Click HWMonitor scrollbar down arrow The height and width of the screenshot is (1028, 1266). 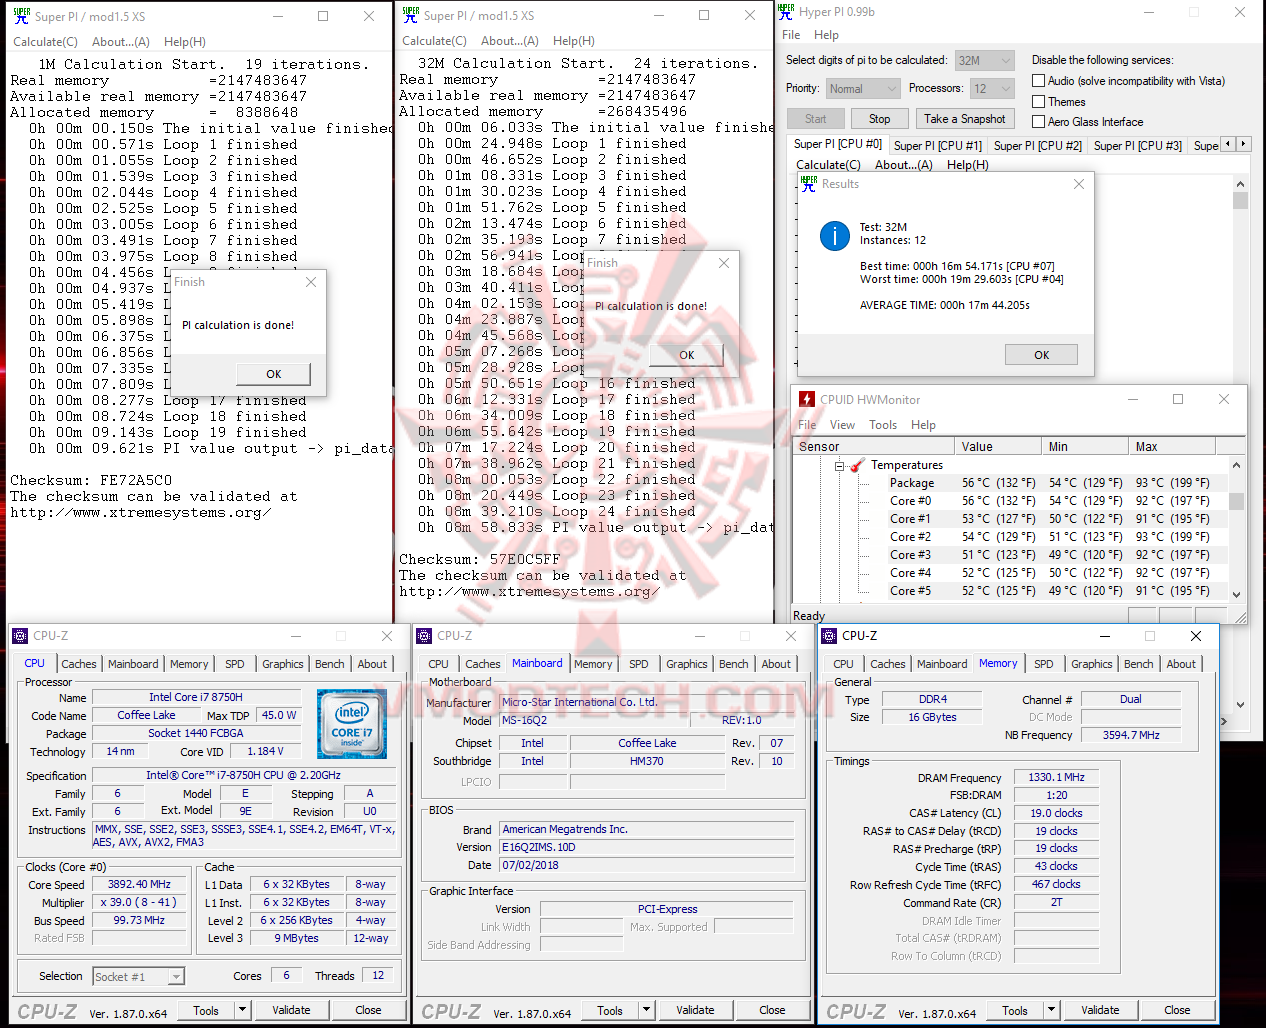pos(1236,594)
